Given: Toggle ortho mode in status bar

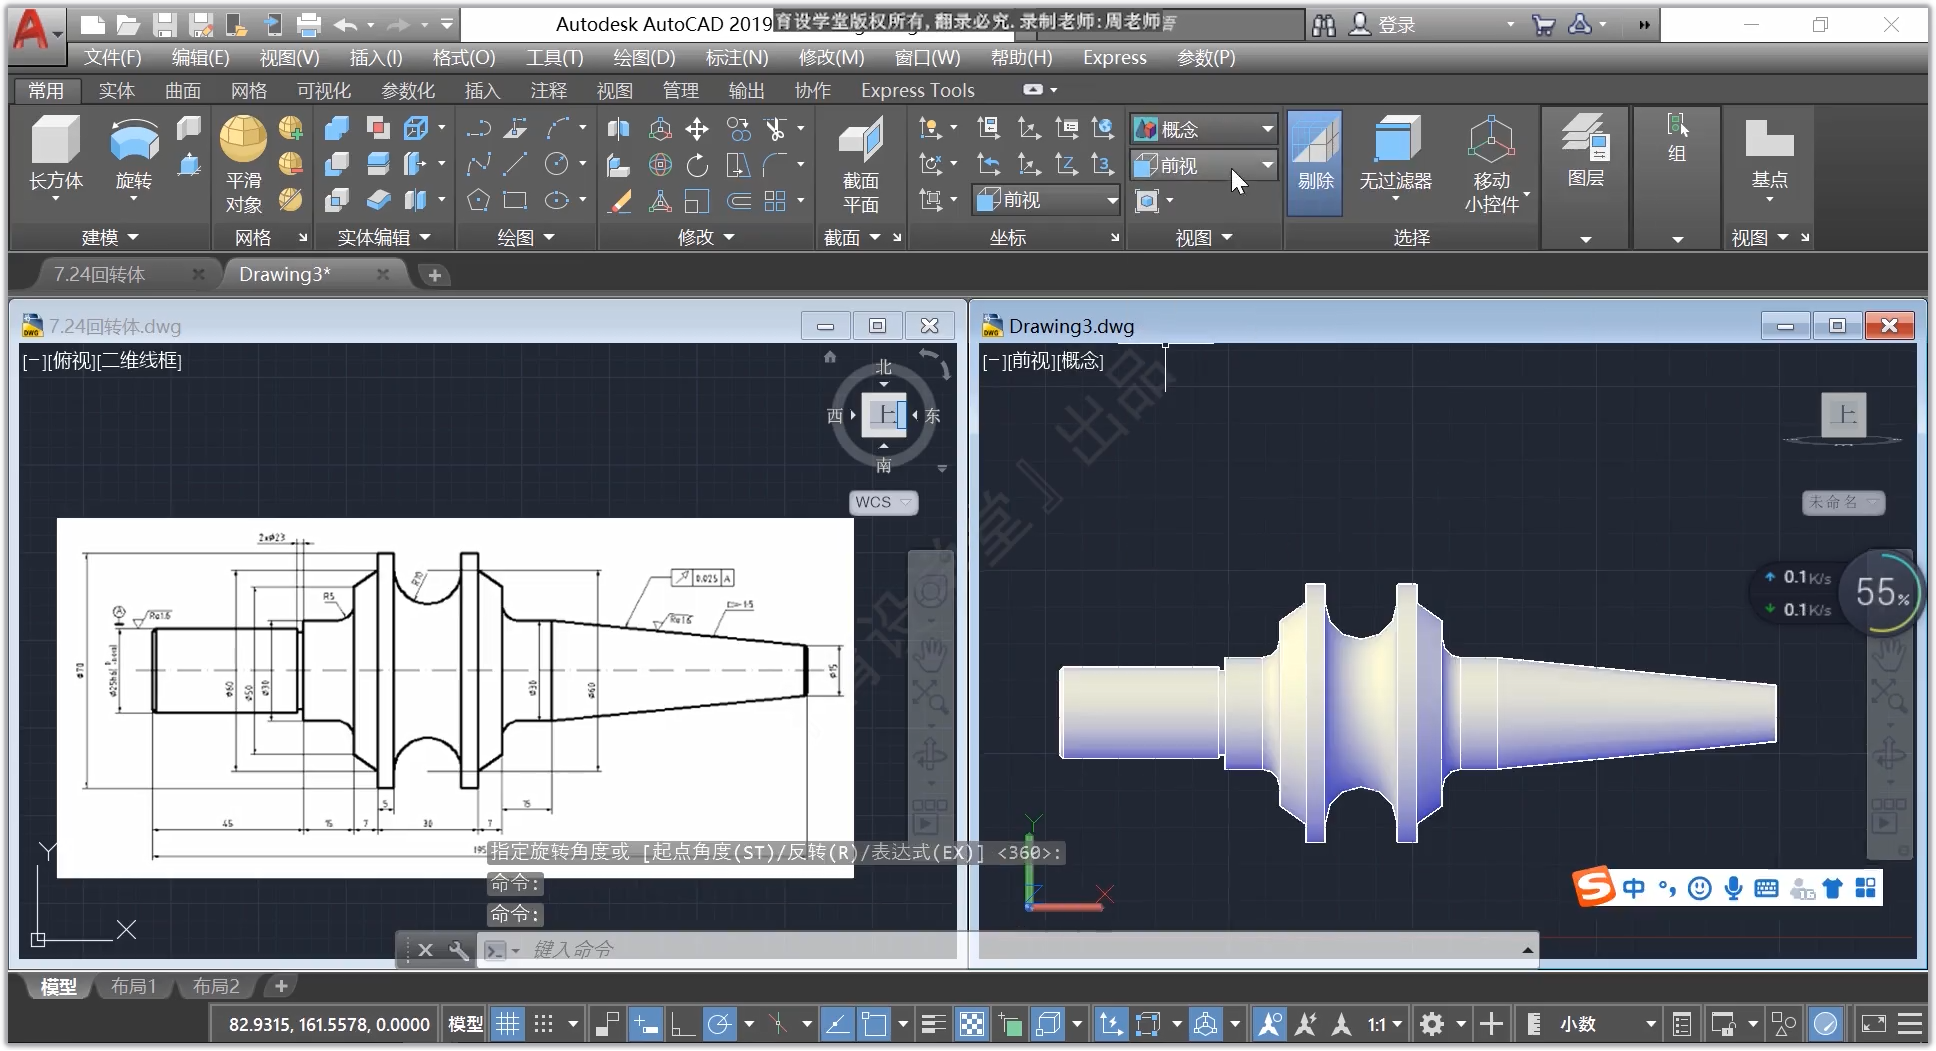Looking at the screenshot, I should tap(683, 1024).
